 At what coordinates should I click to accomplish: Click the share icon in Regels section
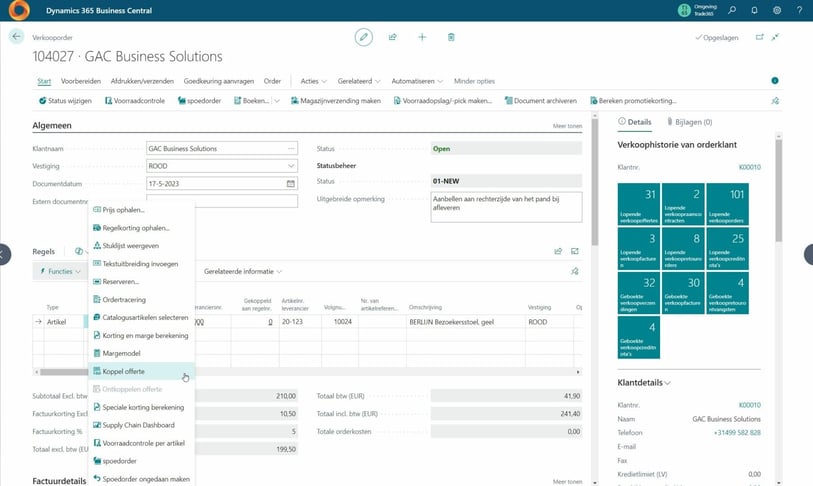point(558,251)
